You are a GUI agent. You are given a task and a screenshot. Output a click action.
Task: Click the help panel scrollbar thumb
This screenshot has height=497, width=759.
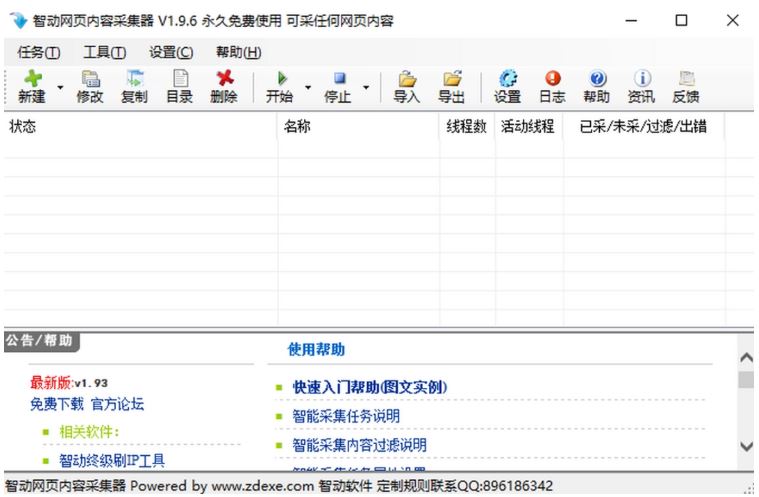pyautogui.click(x=746, y=379)
